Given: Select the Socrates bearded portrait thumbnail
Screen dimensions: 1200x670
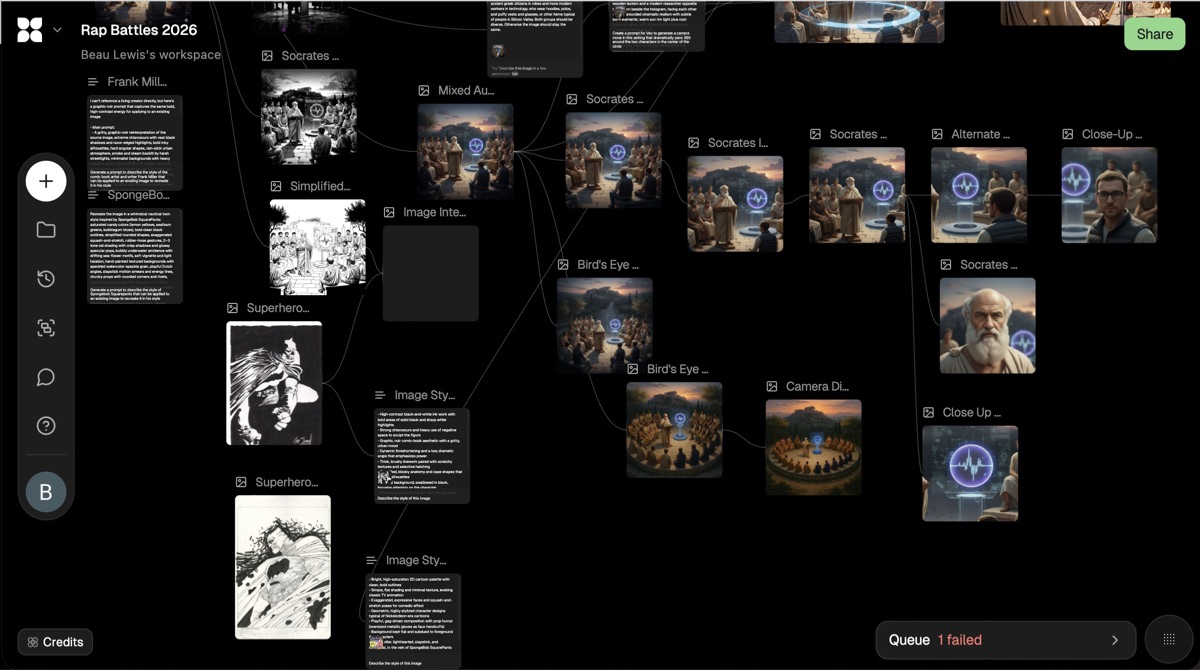Looking at the screenshot, I should coord(987,325).
